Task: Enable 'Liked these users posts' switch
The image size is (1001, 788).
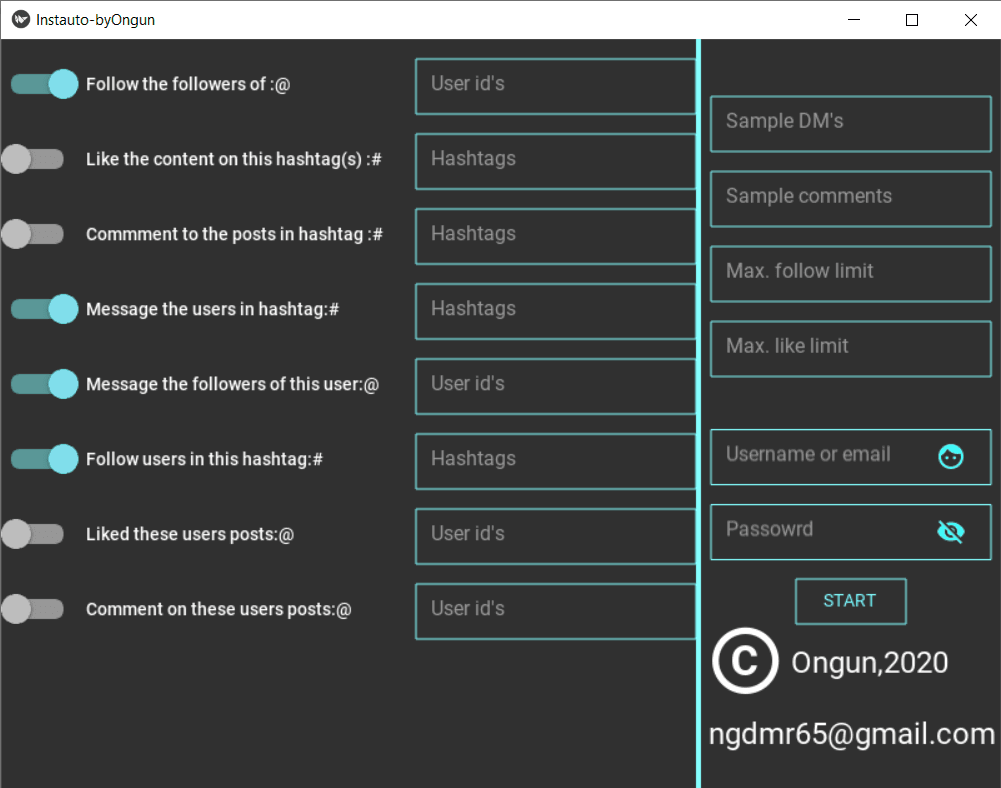Action: (x=33, y=534)
